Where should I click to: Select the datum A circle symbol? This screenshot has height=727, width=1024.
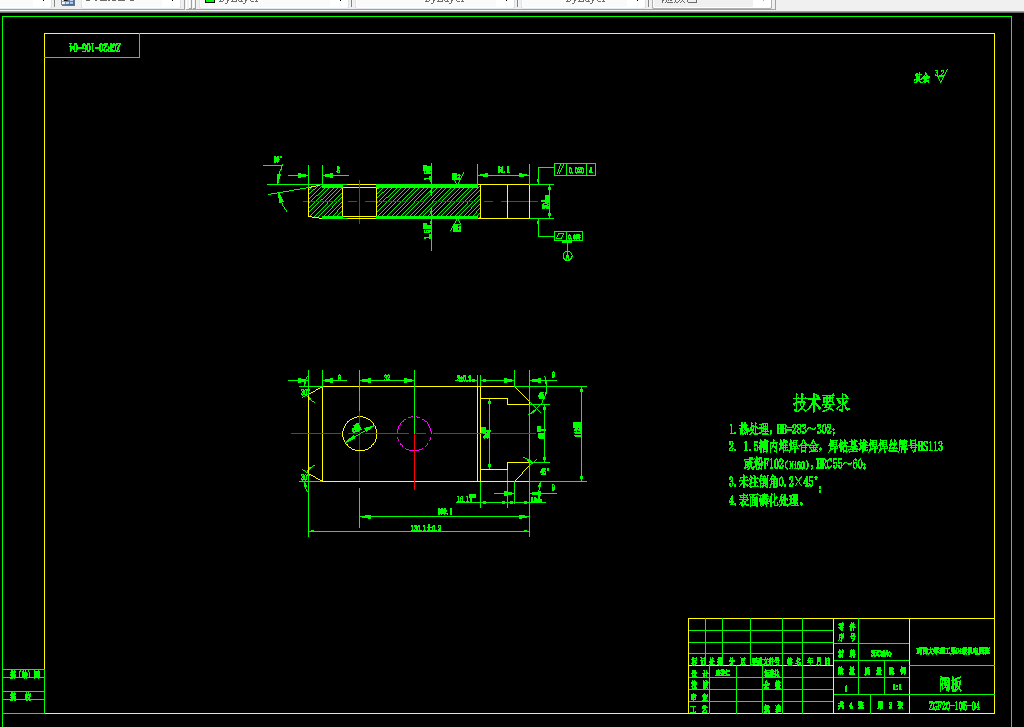(568, 256)
